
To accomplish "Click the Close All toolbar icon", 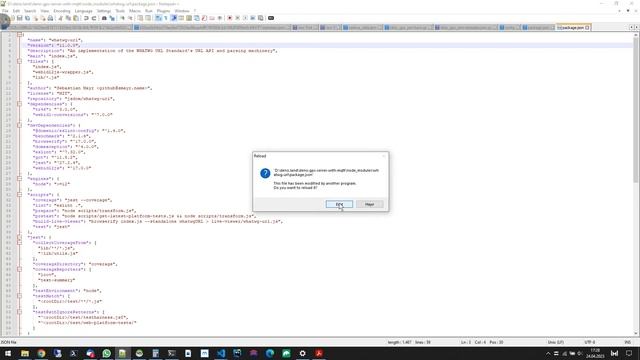I will tap(42, 18).
